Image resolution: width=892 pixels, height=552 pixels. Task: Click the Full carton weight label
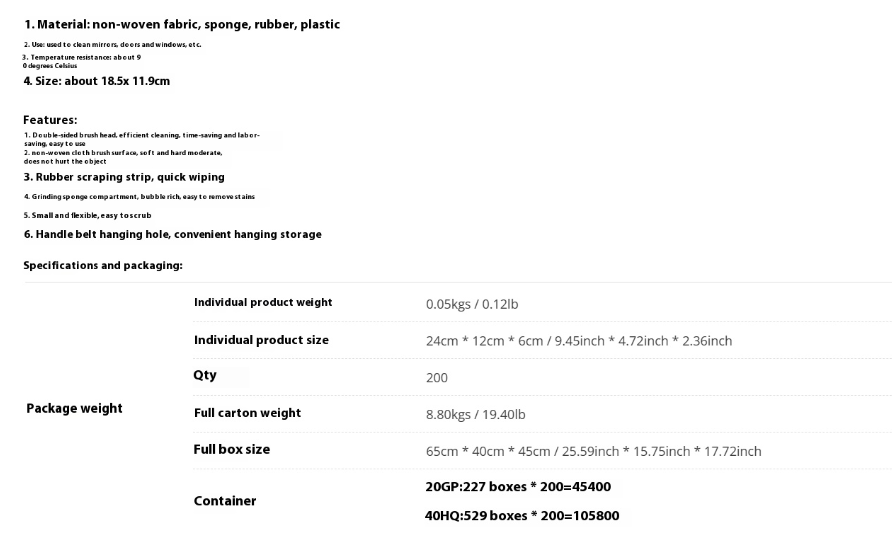click(247, 413)
